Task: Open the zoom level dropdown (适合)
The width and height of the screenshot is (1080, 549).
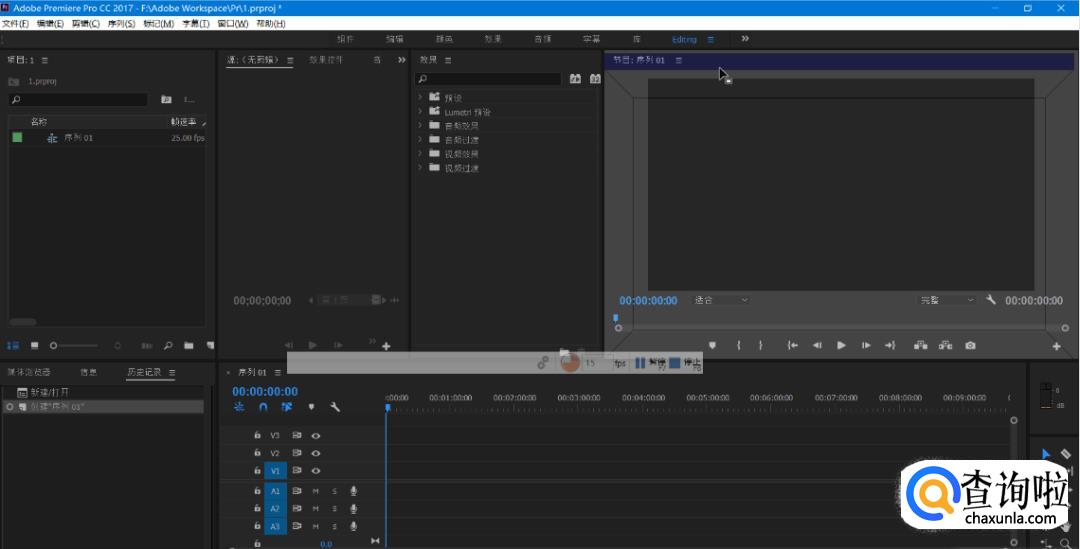Action: coord(721,300)
